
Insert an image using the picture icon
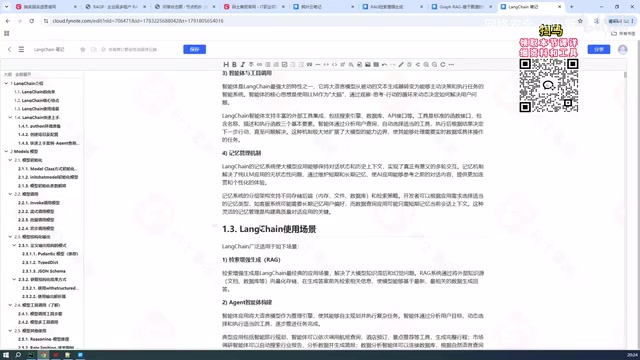(x=368, y=64)
